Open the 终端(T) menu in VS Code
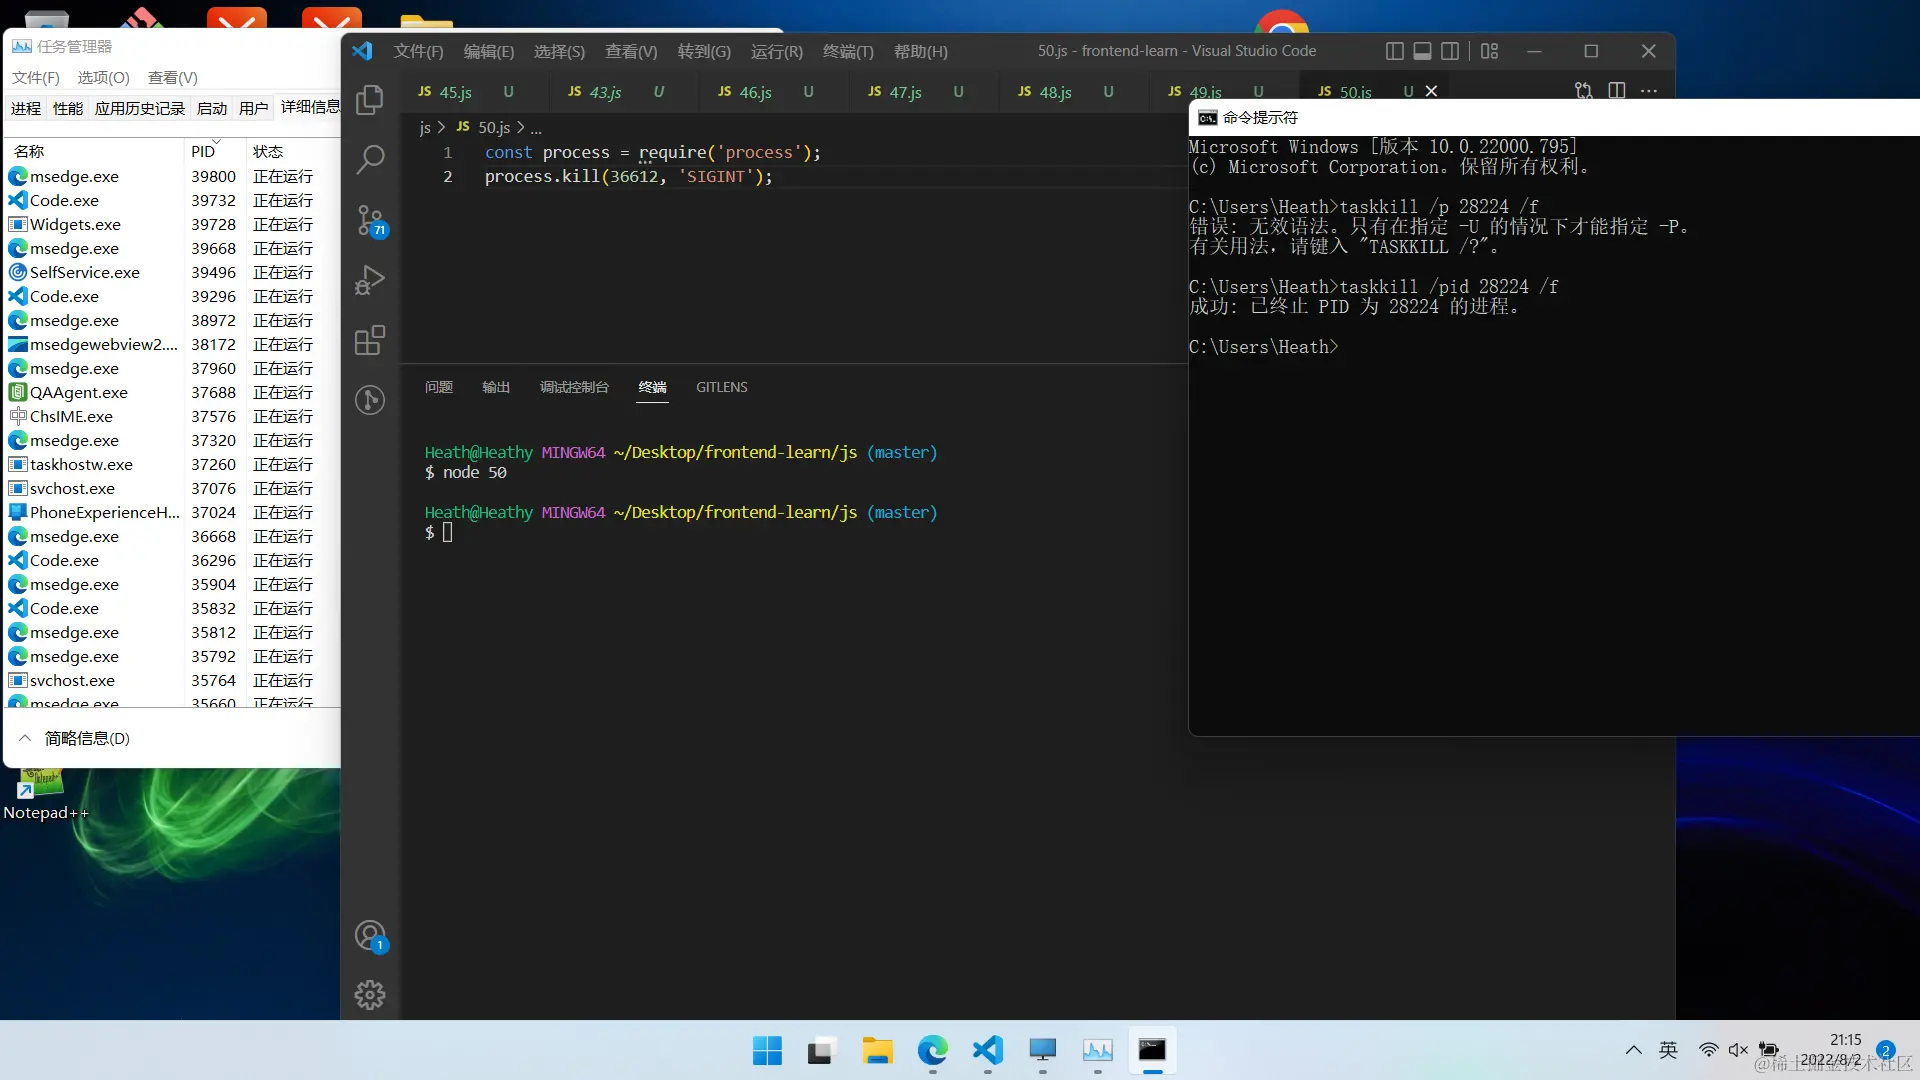The height and width of the screenshot is (1080, 1920). click(847, 51)
